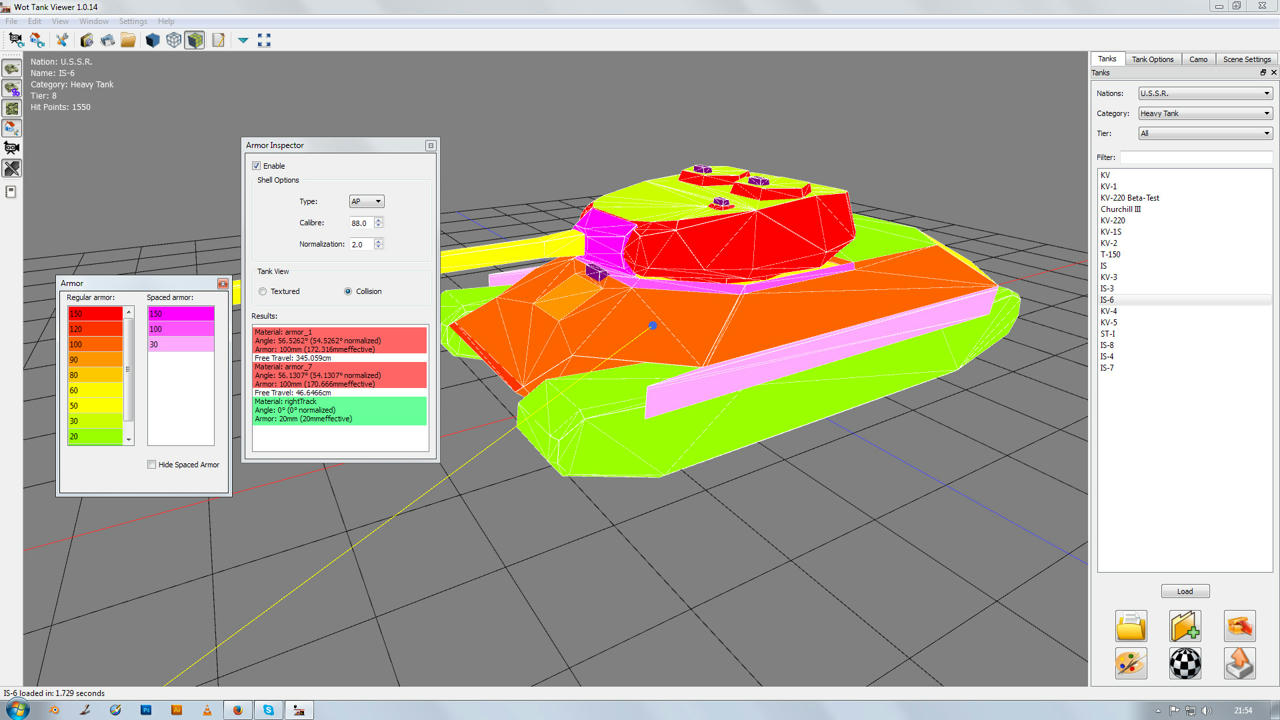Click the wireframe cube toolbar icon
The width and height of the screenshot is (1280, 720).
[174, 40]
